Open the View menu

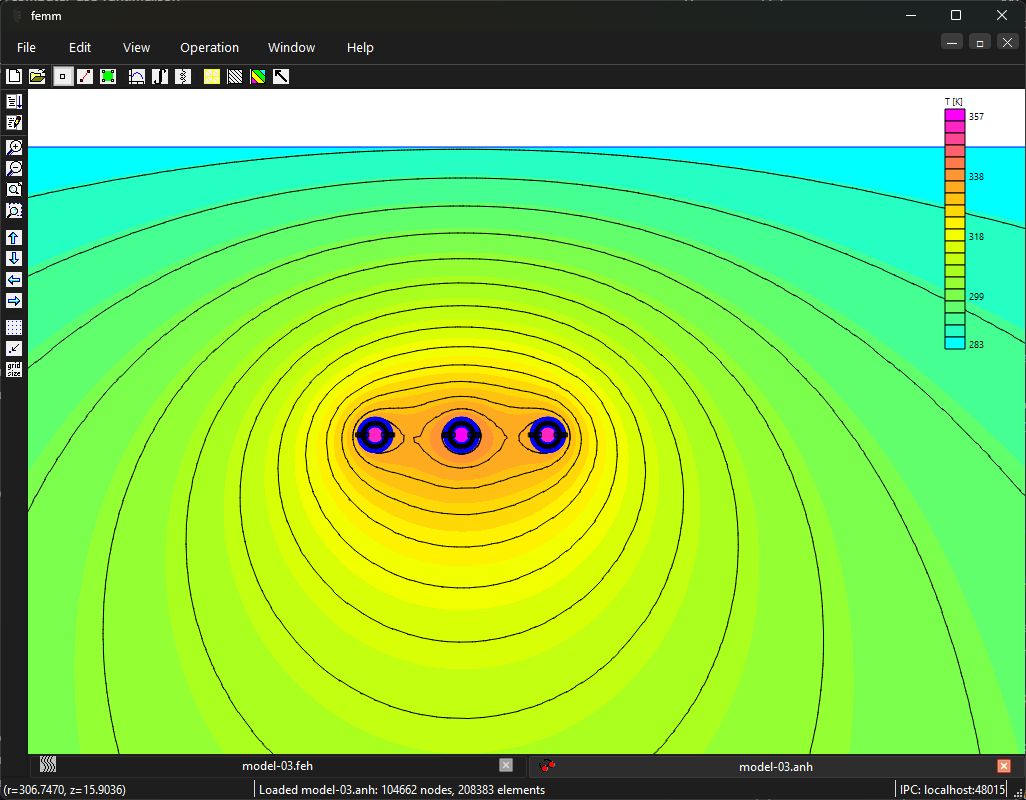136,47
